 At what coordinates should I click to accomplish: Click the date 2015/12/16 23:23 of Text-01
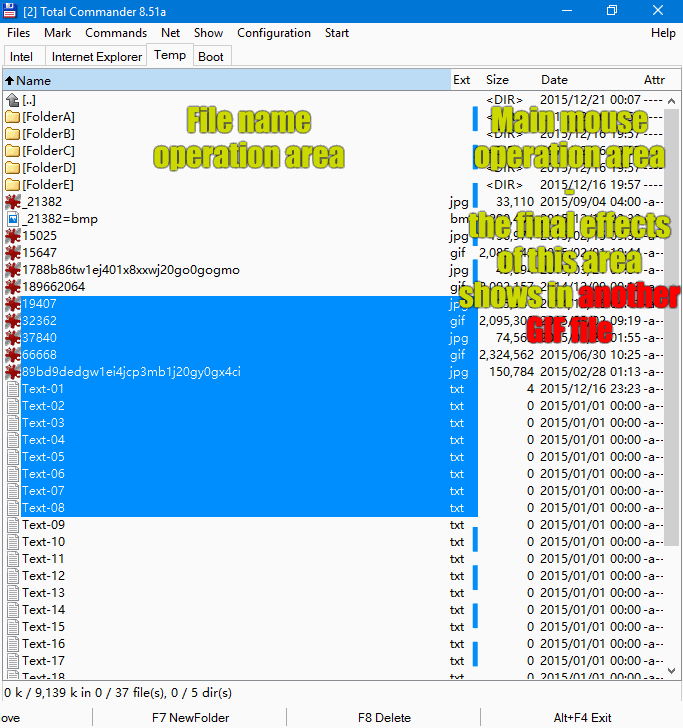click(590, 389)
